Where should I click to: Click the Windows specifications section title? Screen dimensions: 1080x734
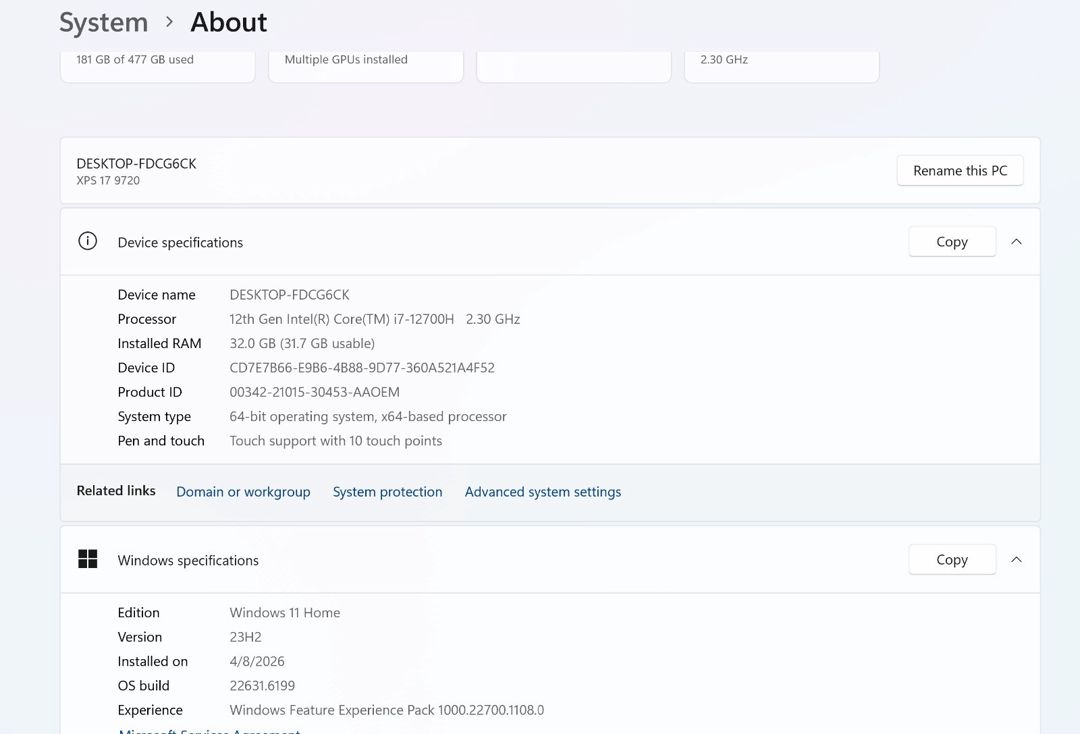click(188, 560)
